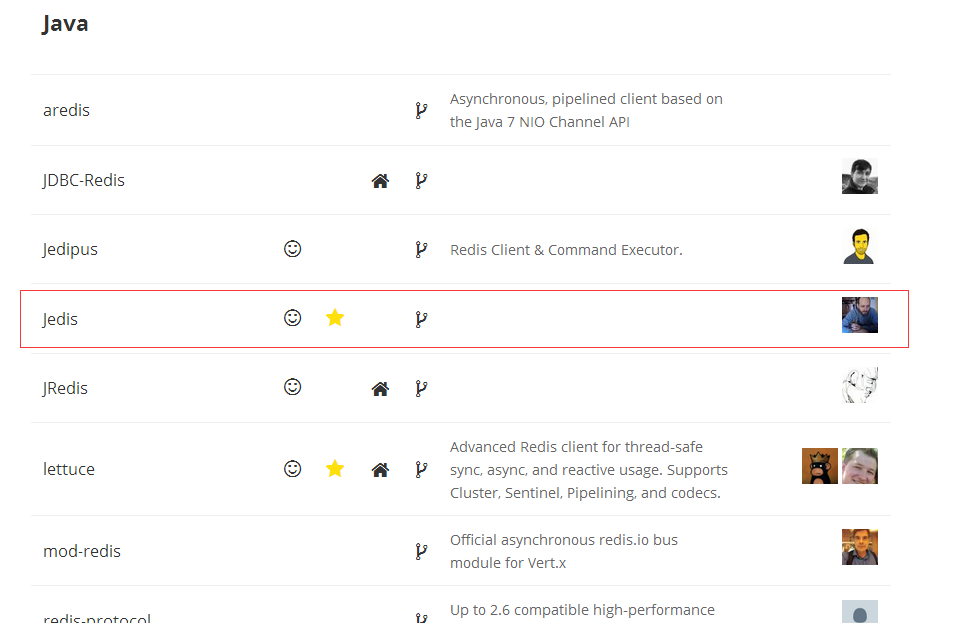Click the Jedipus author cartoon avatar
976x623 pixels.
click(x=858, y=247)
